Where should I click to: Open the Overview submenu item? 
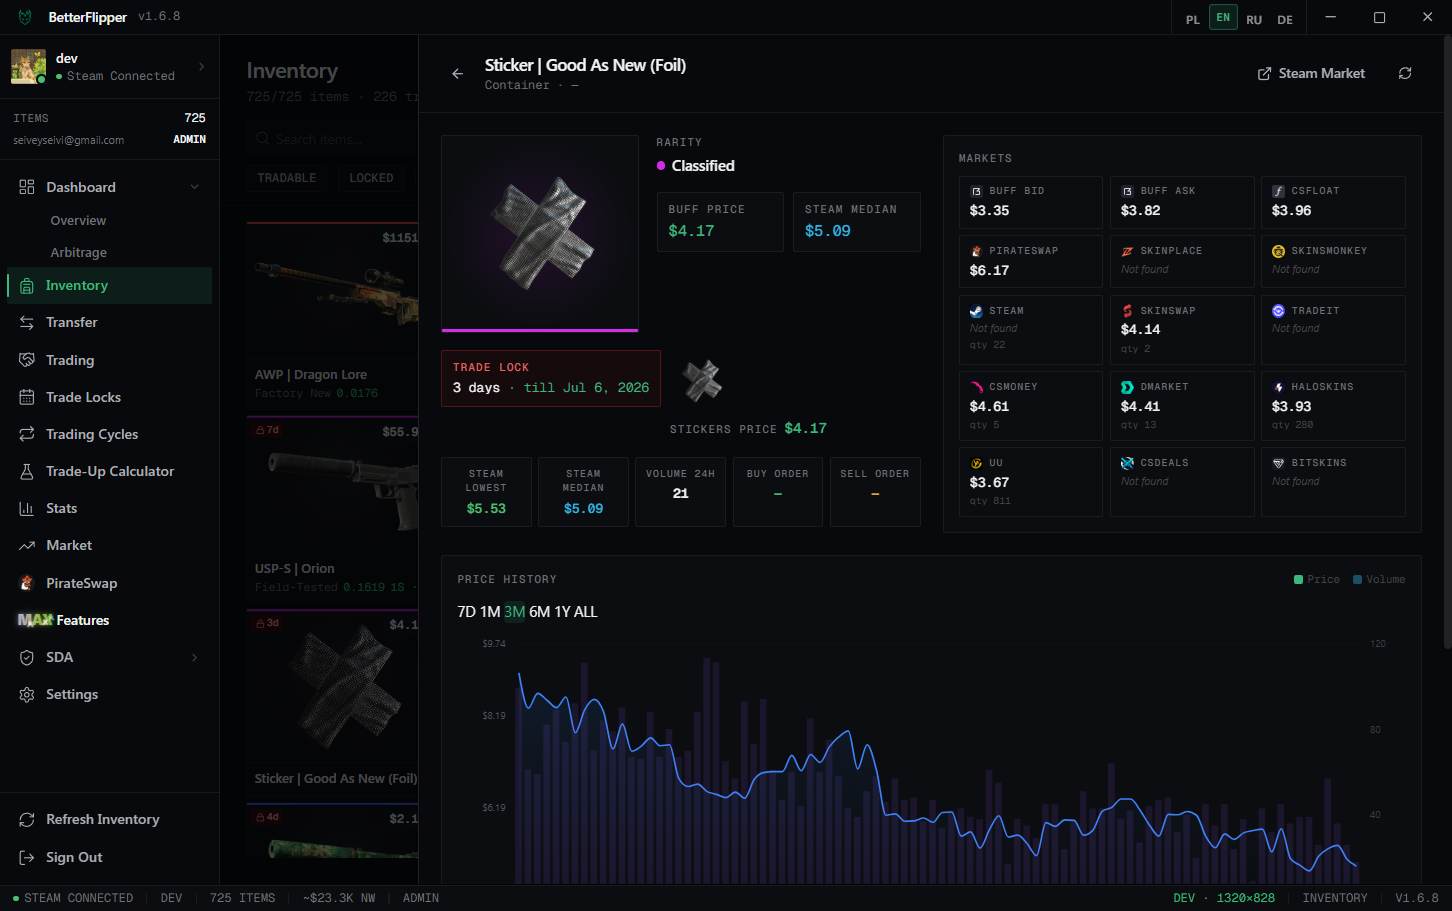click(78, 220)
